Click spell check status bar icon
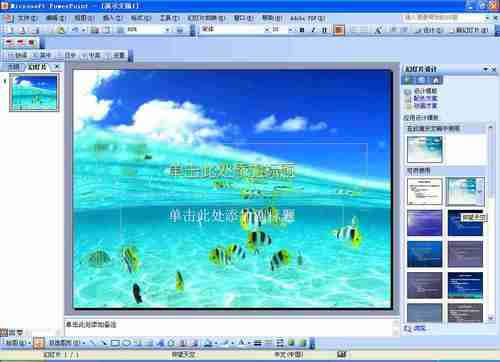 342,354
